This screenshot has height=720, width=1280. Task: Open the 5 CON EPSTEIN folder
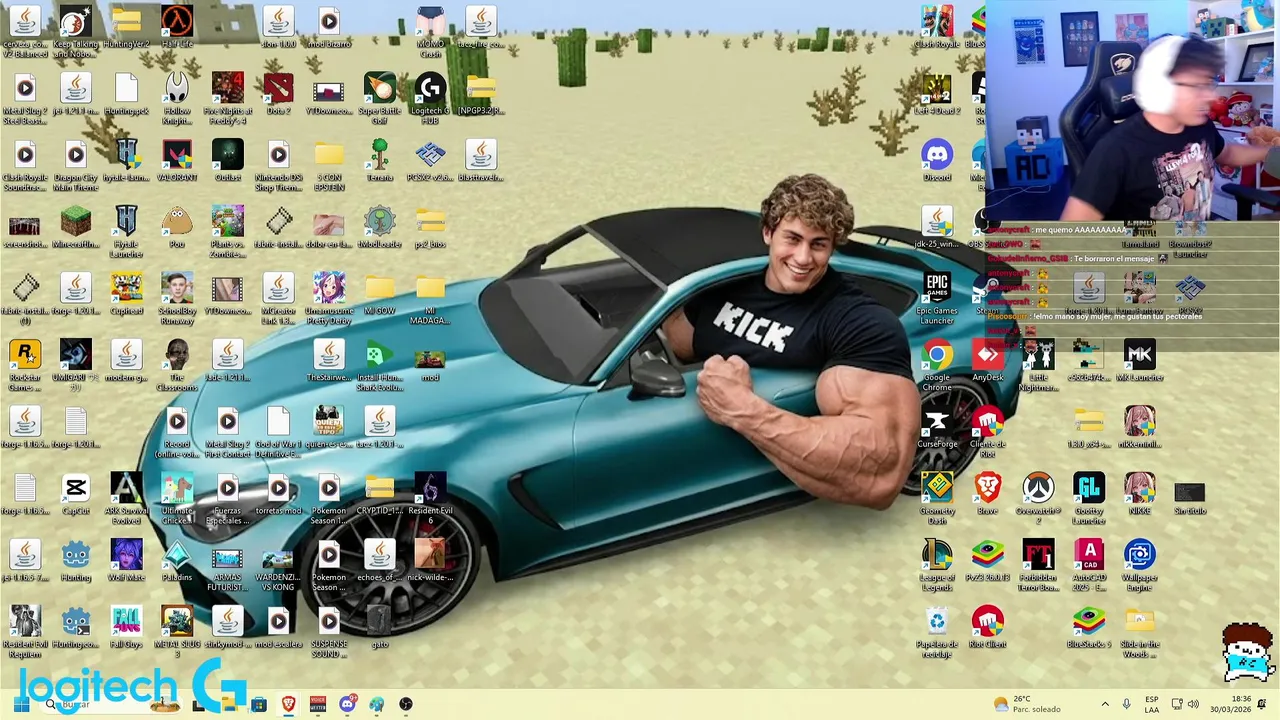pos(328,155)
